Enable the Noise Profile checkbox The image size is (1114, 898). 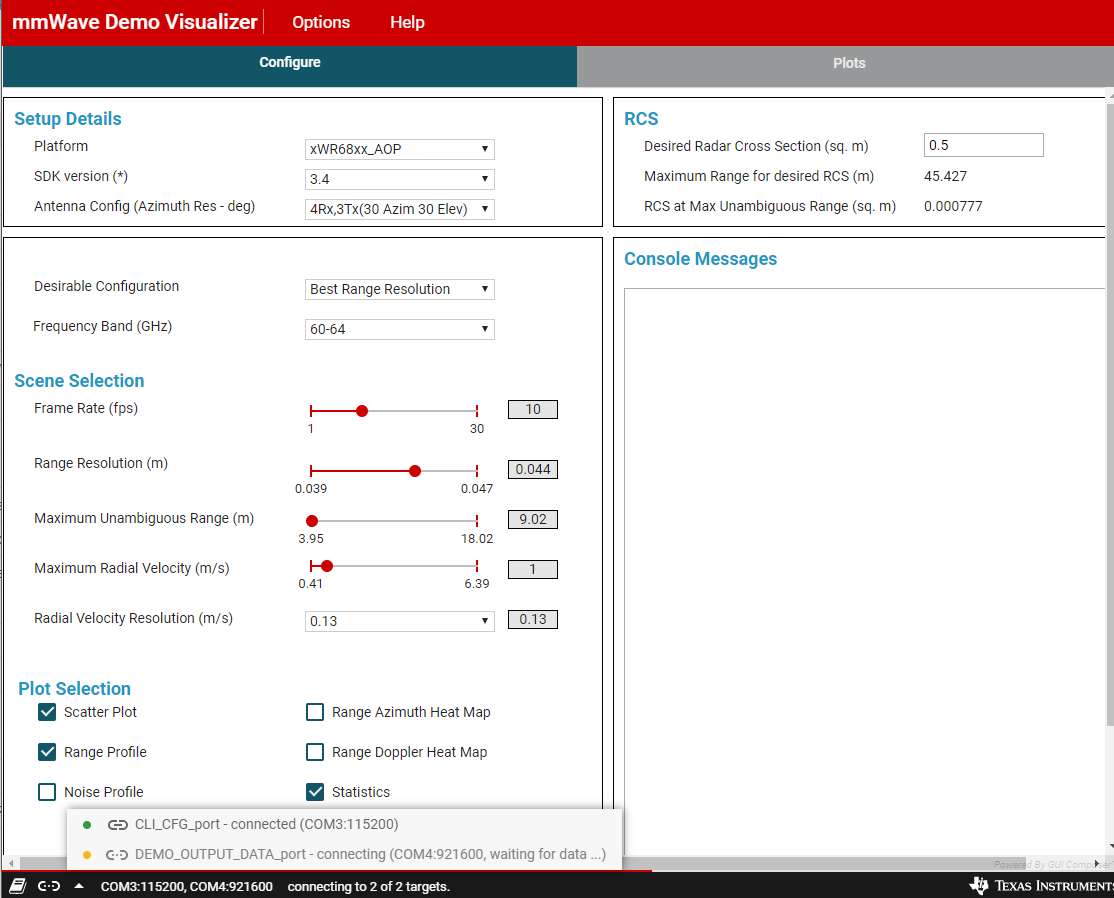pyautogui.click(x=47, y=791)
